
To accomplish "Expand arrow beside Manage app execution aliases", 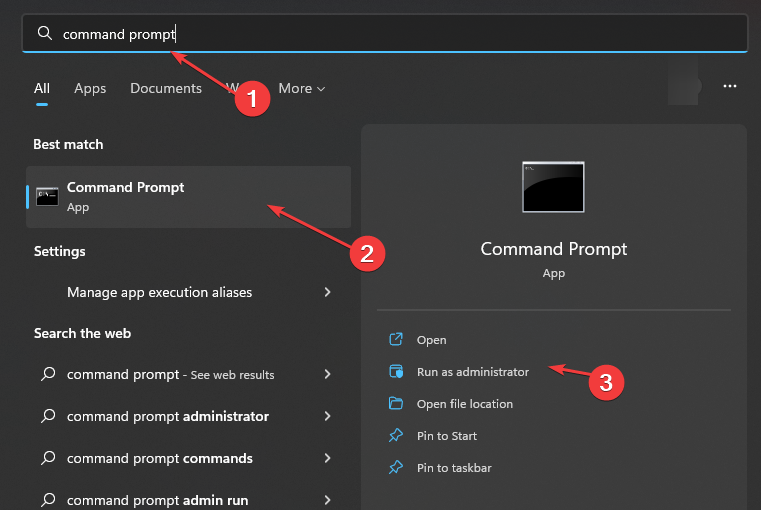I will (x=328, y=292).
